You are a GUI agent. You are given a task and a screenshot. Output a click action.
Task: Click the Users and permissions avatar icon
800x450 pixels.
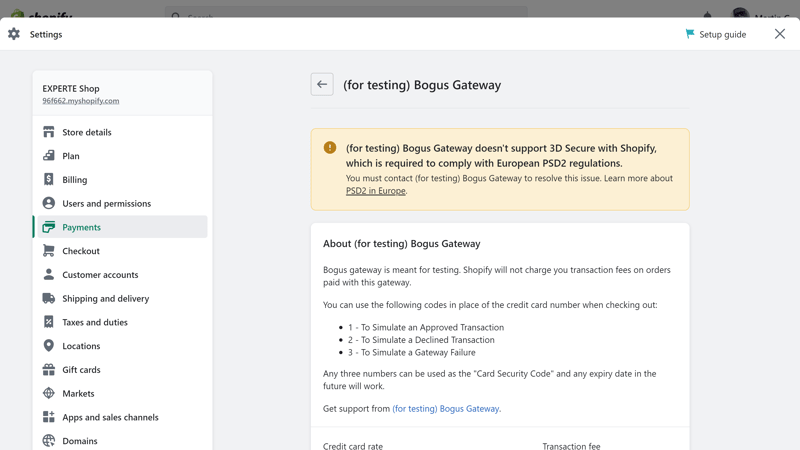(48, 203)
